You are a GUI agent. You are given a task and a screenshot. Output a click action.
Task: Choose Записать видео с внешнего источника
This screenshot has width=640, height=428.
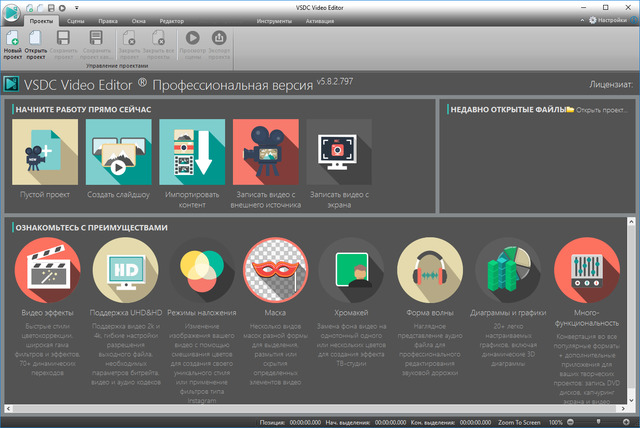coord(266,152)
